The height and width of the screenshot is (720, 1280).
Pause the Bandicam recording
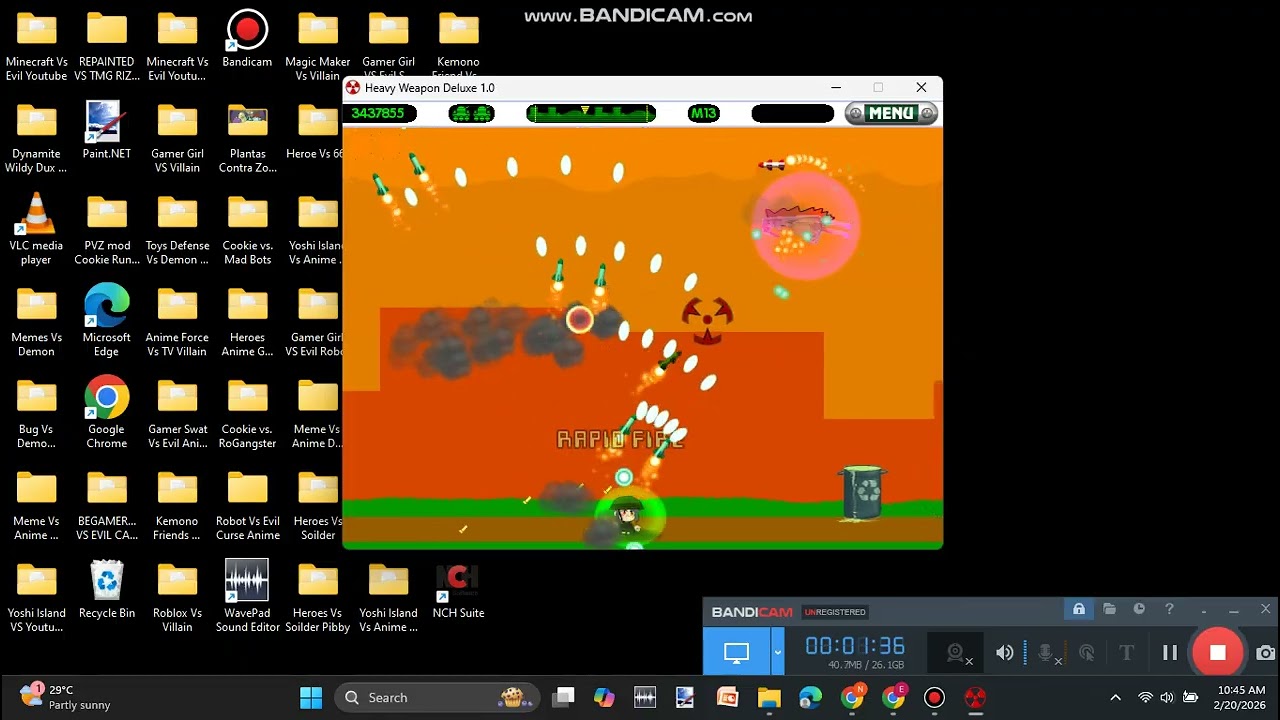[x=1169, y=653]
